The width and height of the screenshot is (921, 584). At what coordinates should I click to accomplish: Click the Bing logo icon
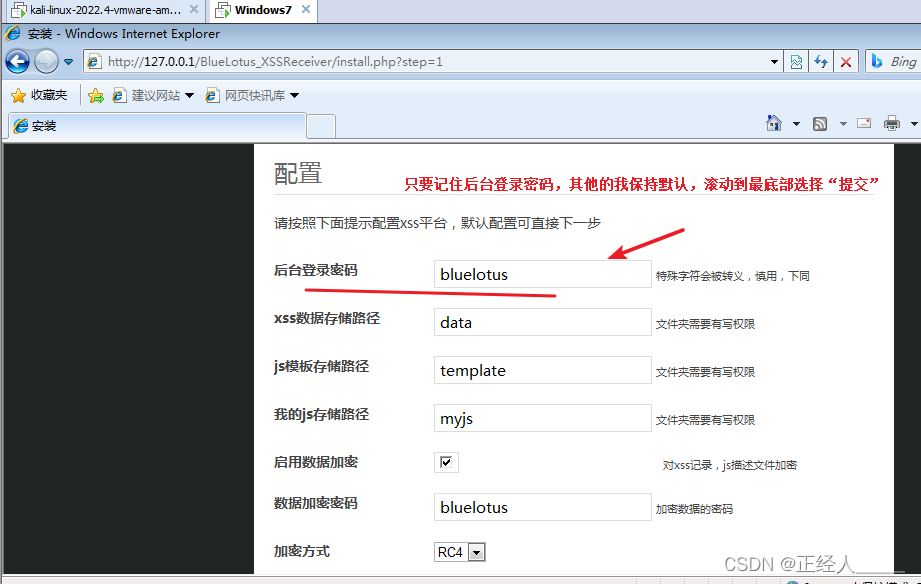click(x=876, y=61)
